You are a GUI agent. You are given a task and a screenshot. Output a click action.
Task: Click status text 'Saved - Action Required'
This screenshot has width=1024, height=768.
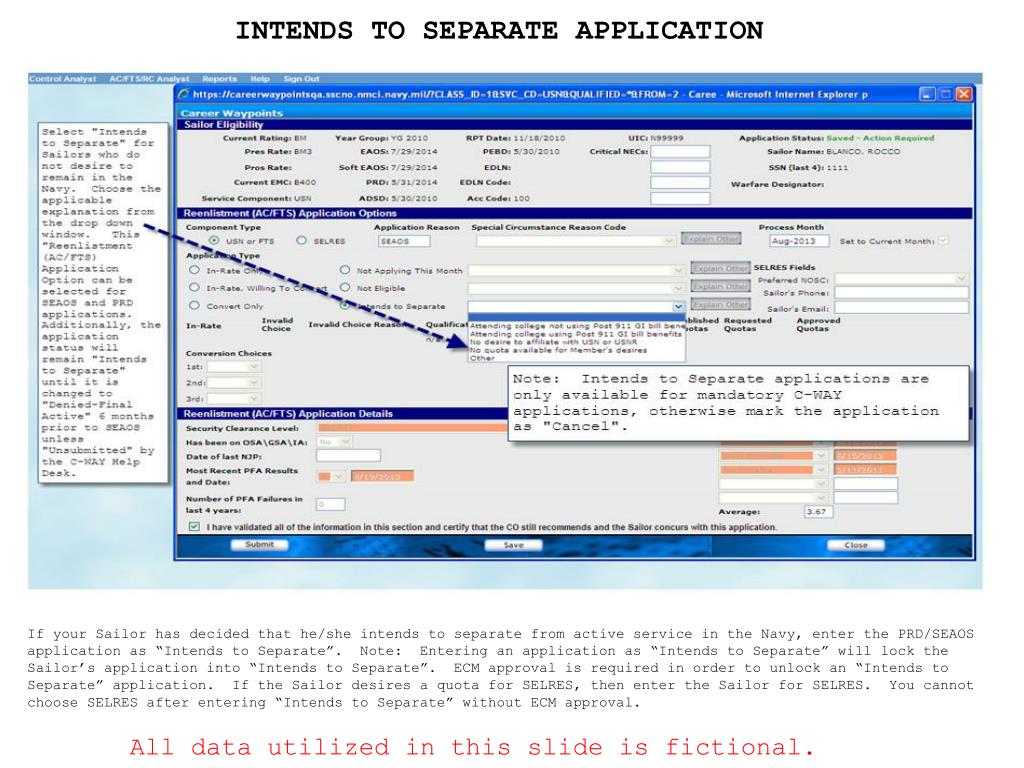click(880, 138)
